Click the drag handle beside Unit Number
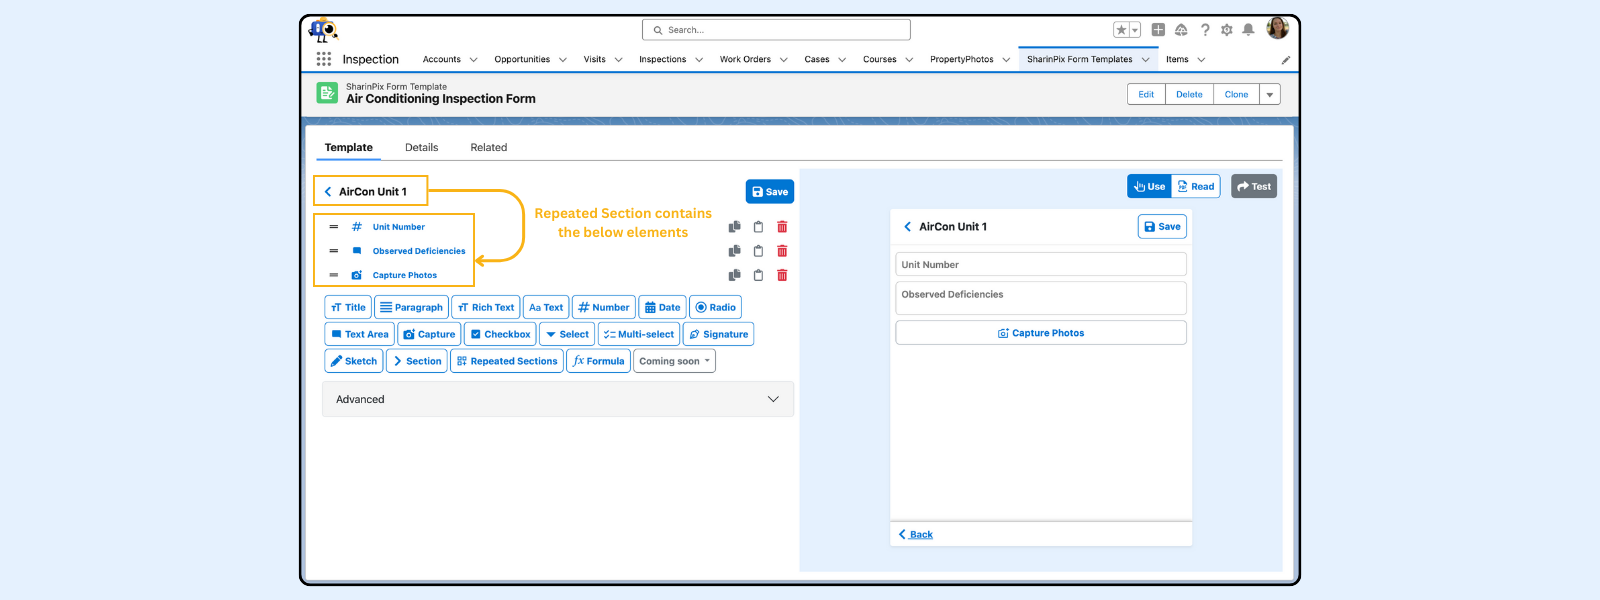 point(334,227)
